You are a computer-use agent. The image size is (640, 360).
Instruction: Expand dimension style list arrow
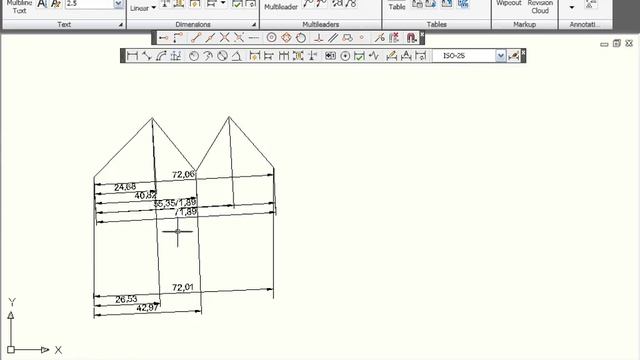click(500, 56)
